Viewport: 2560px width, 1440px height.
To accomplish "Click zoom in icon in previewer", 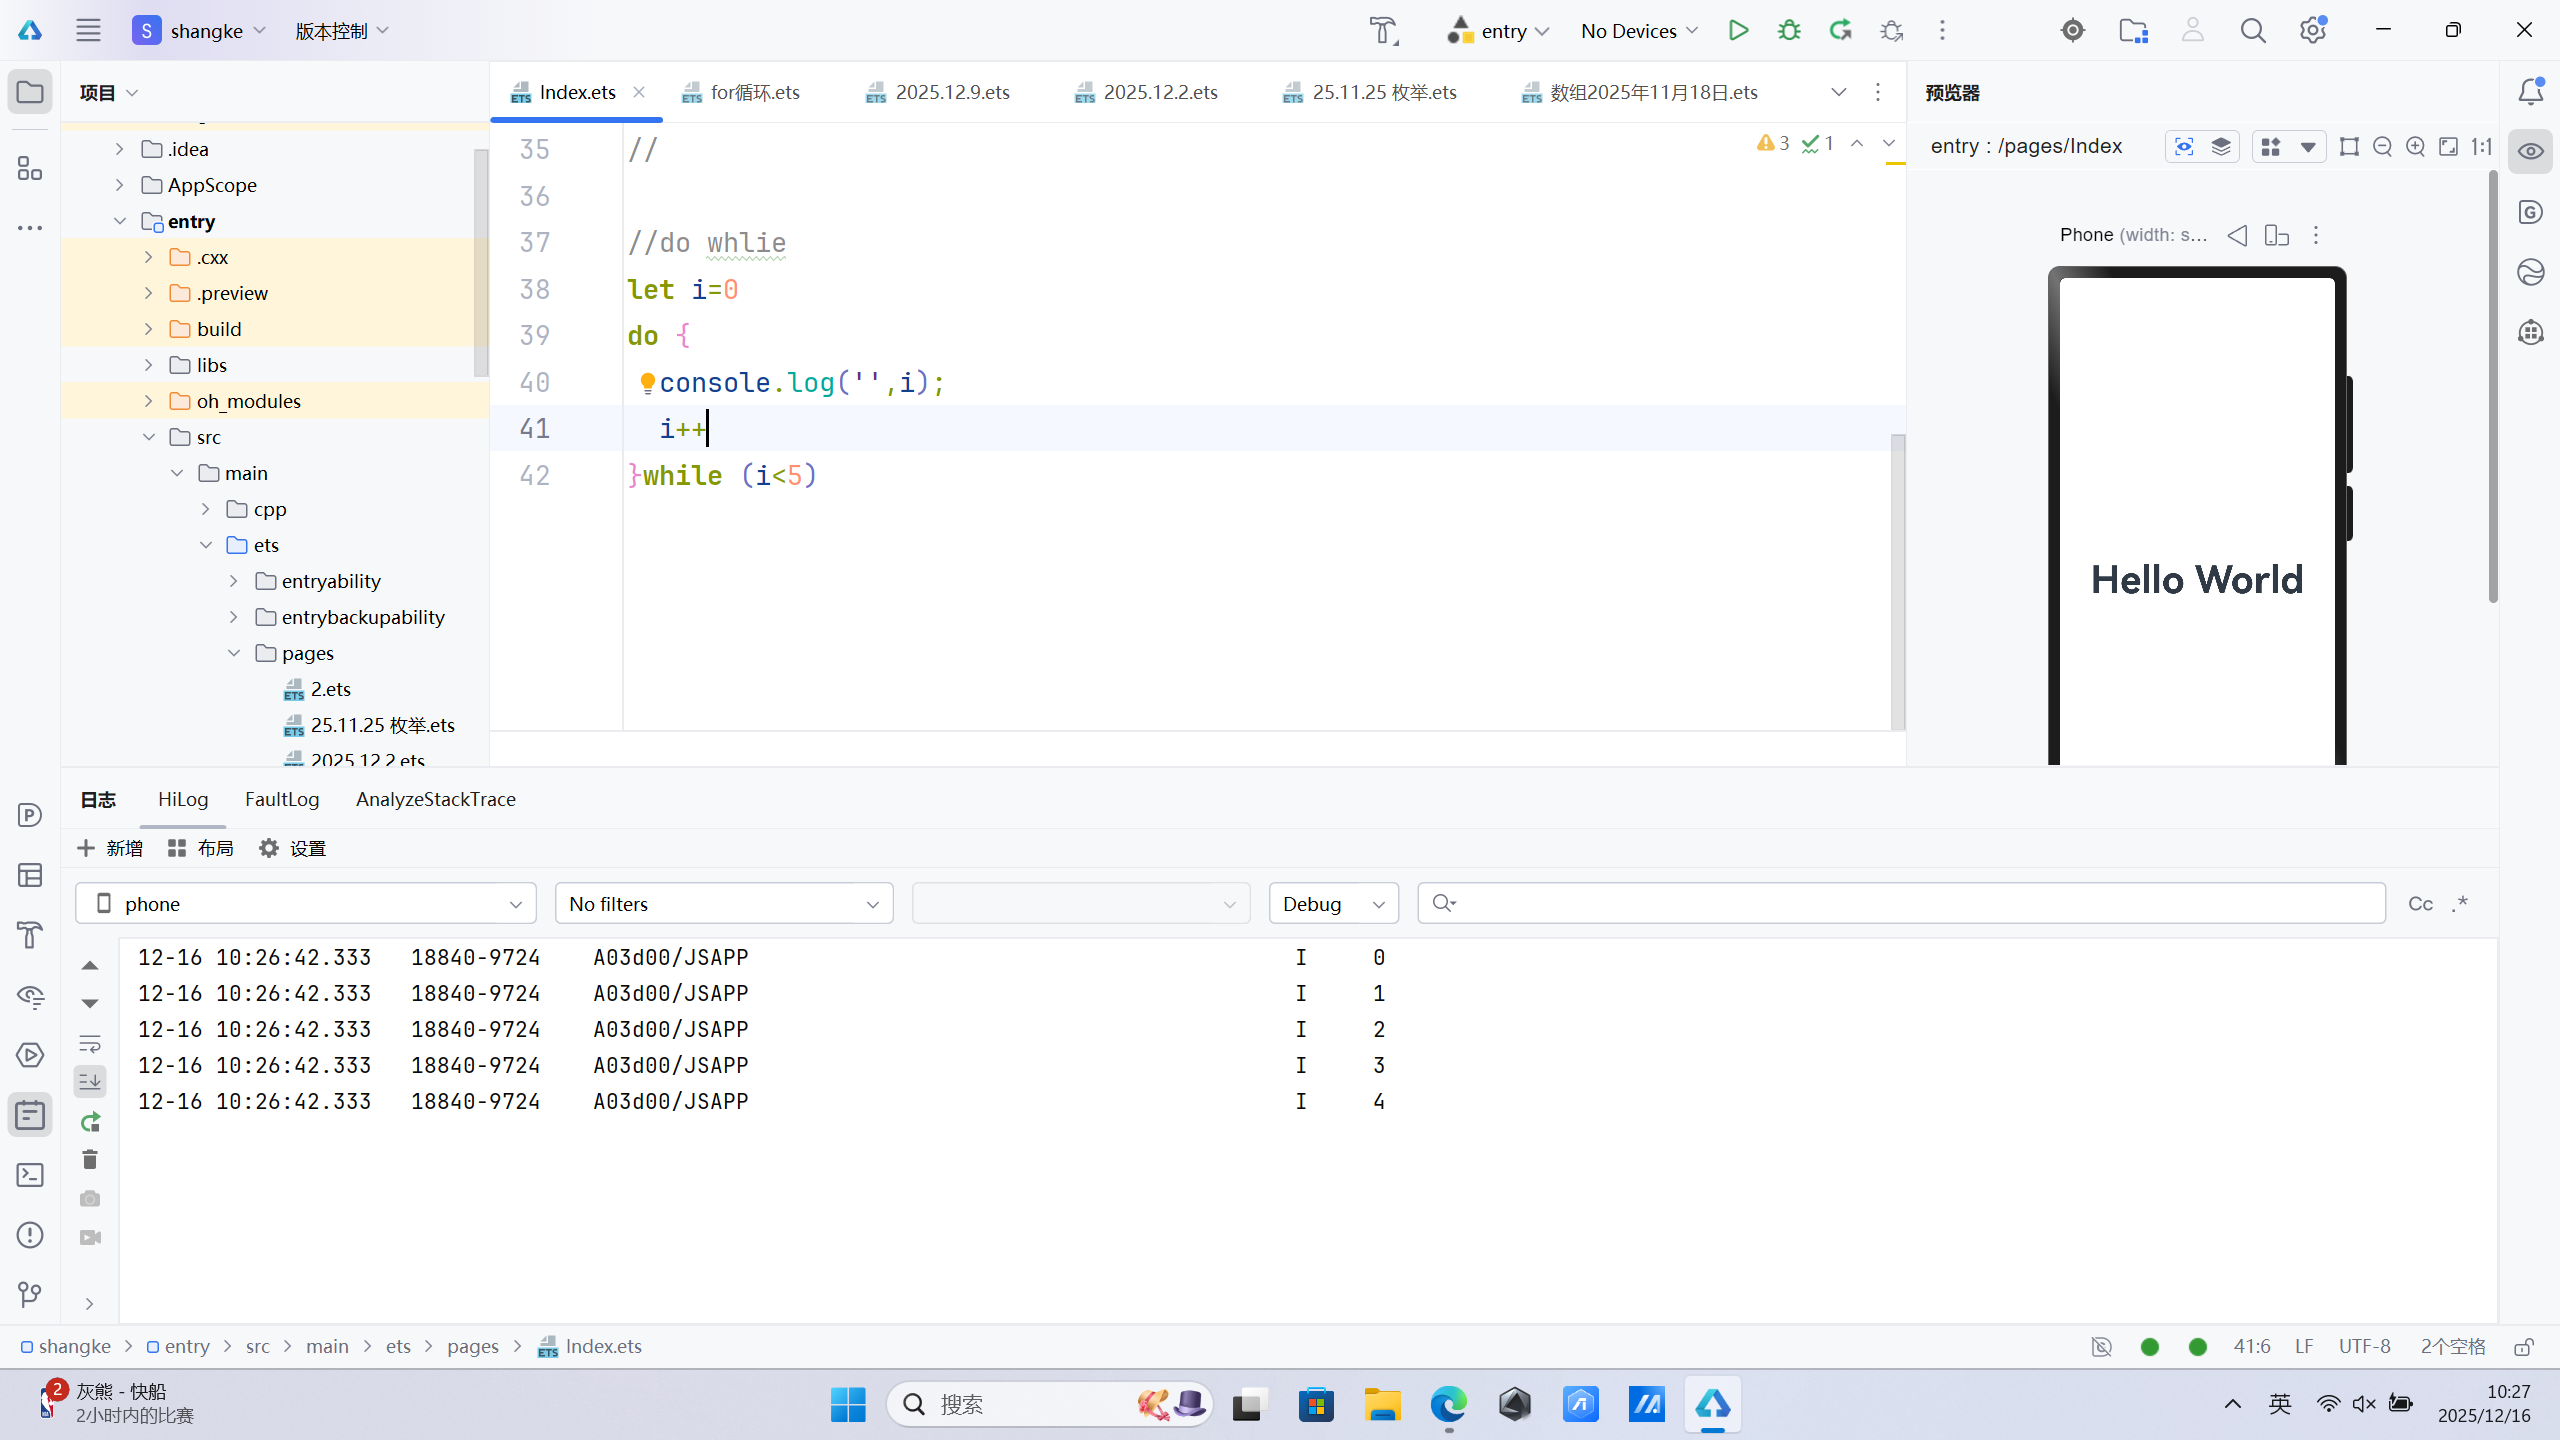I will pyautogui.click(x=2415, y=147).
